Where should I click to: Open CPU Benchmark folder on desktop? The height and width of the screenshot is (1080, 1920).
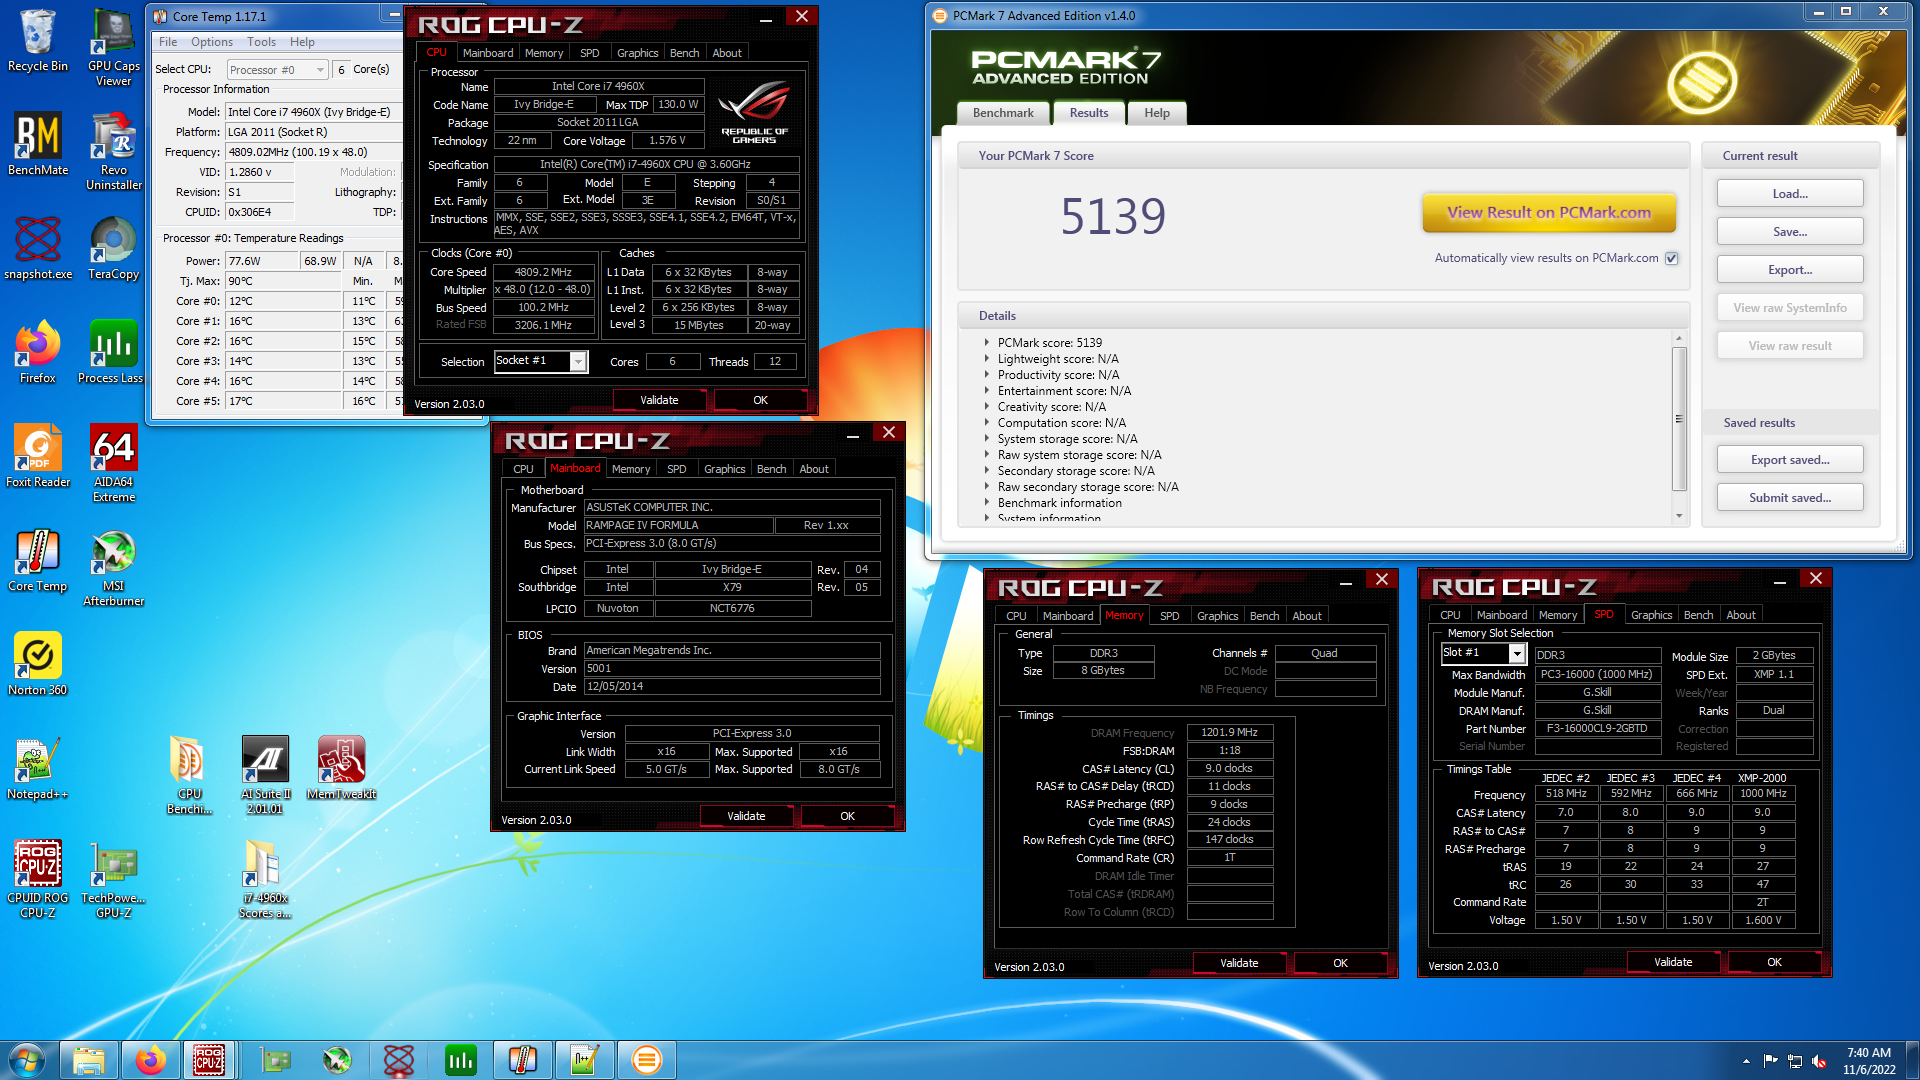[189, 775]
